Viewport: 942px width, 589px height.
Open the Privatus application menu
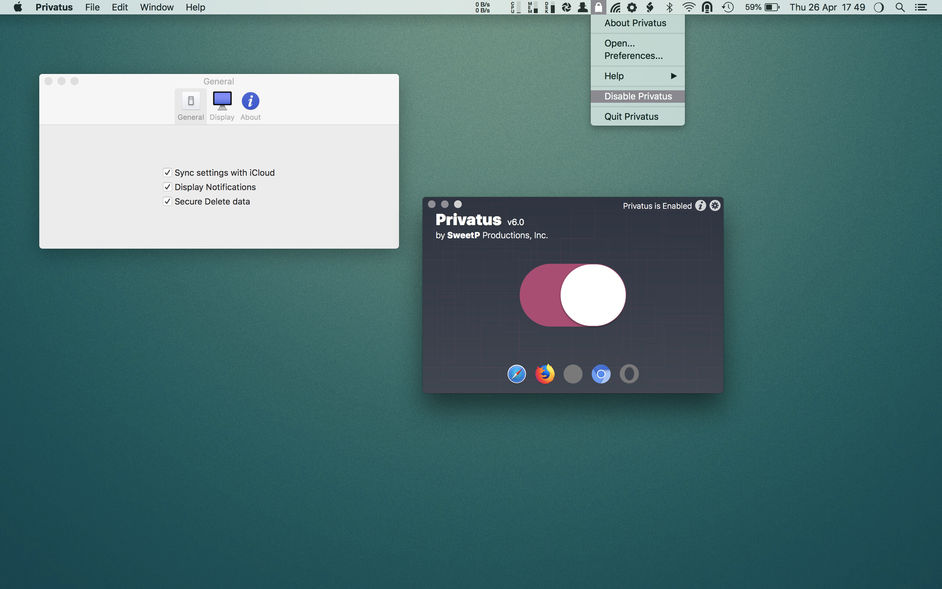[54, 7]
